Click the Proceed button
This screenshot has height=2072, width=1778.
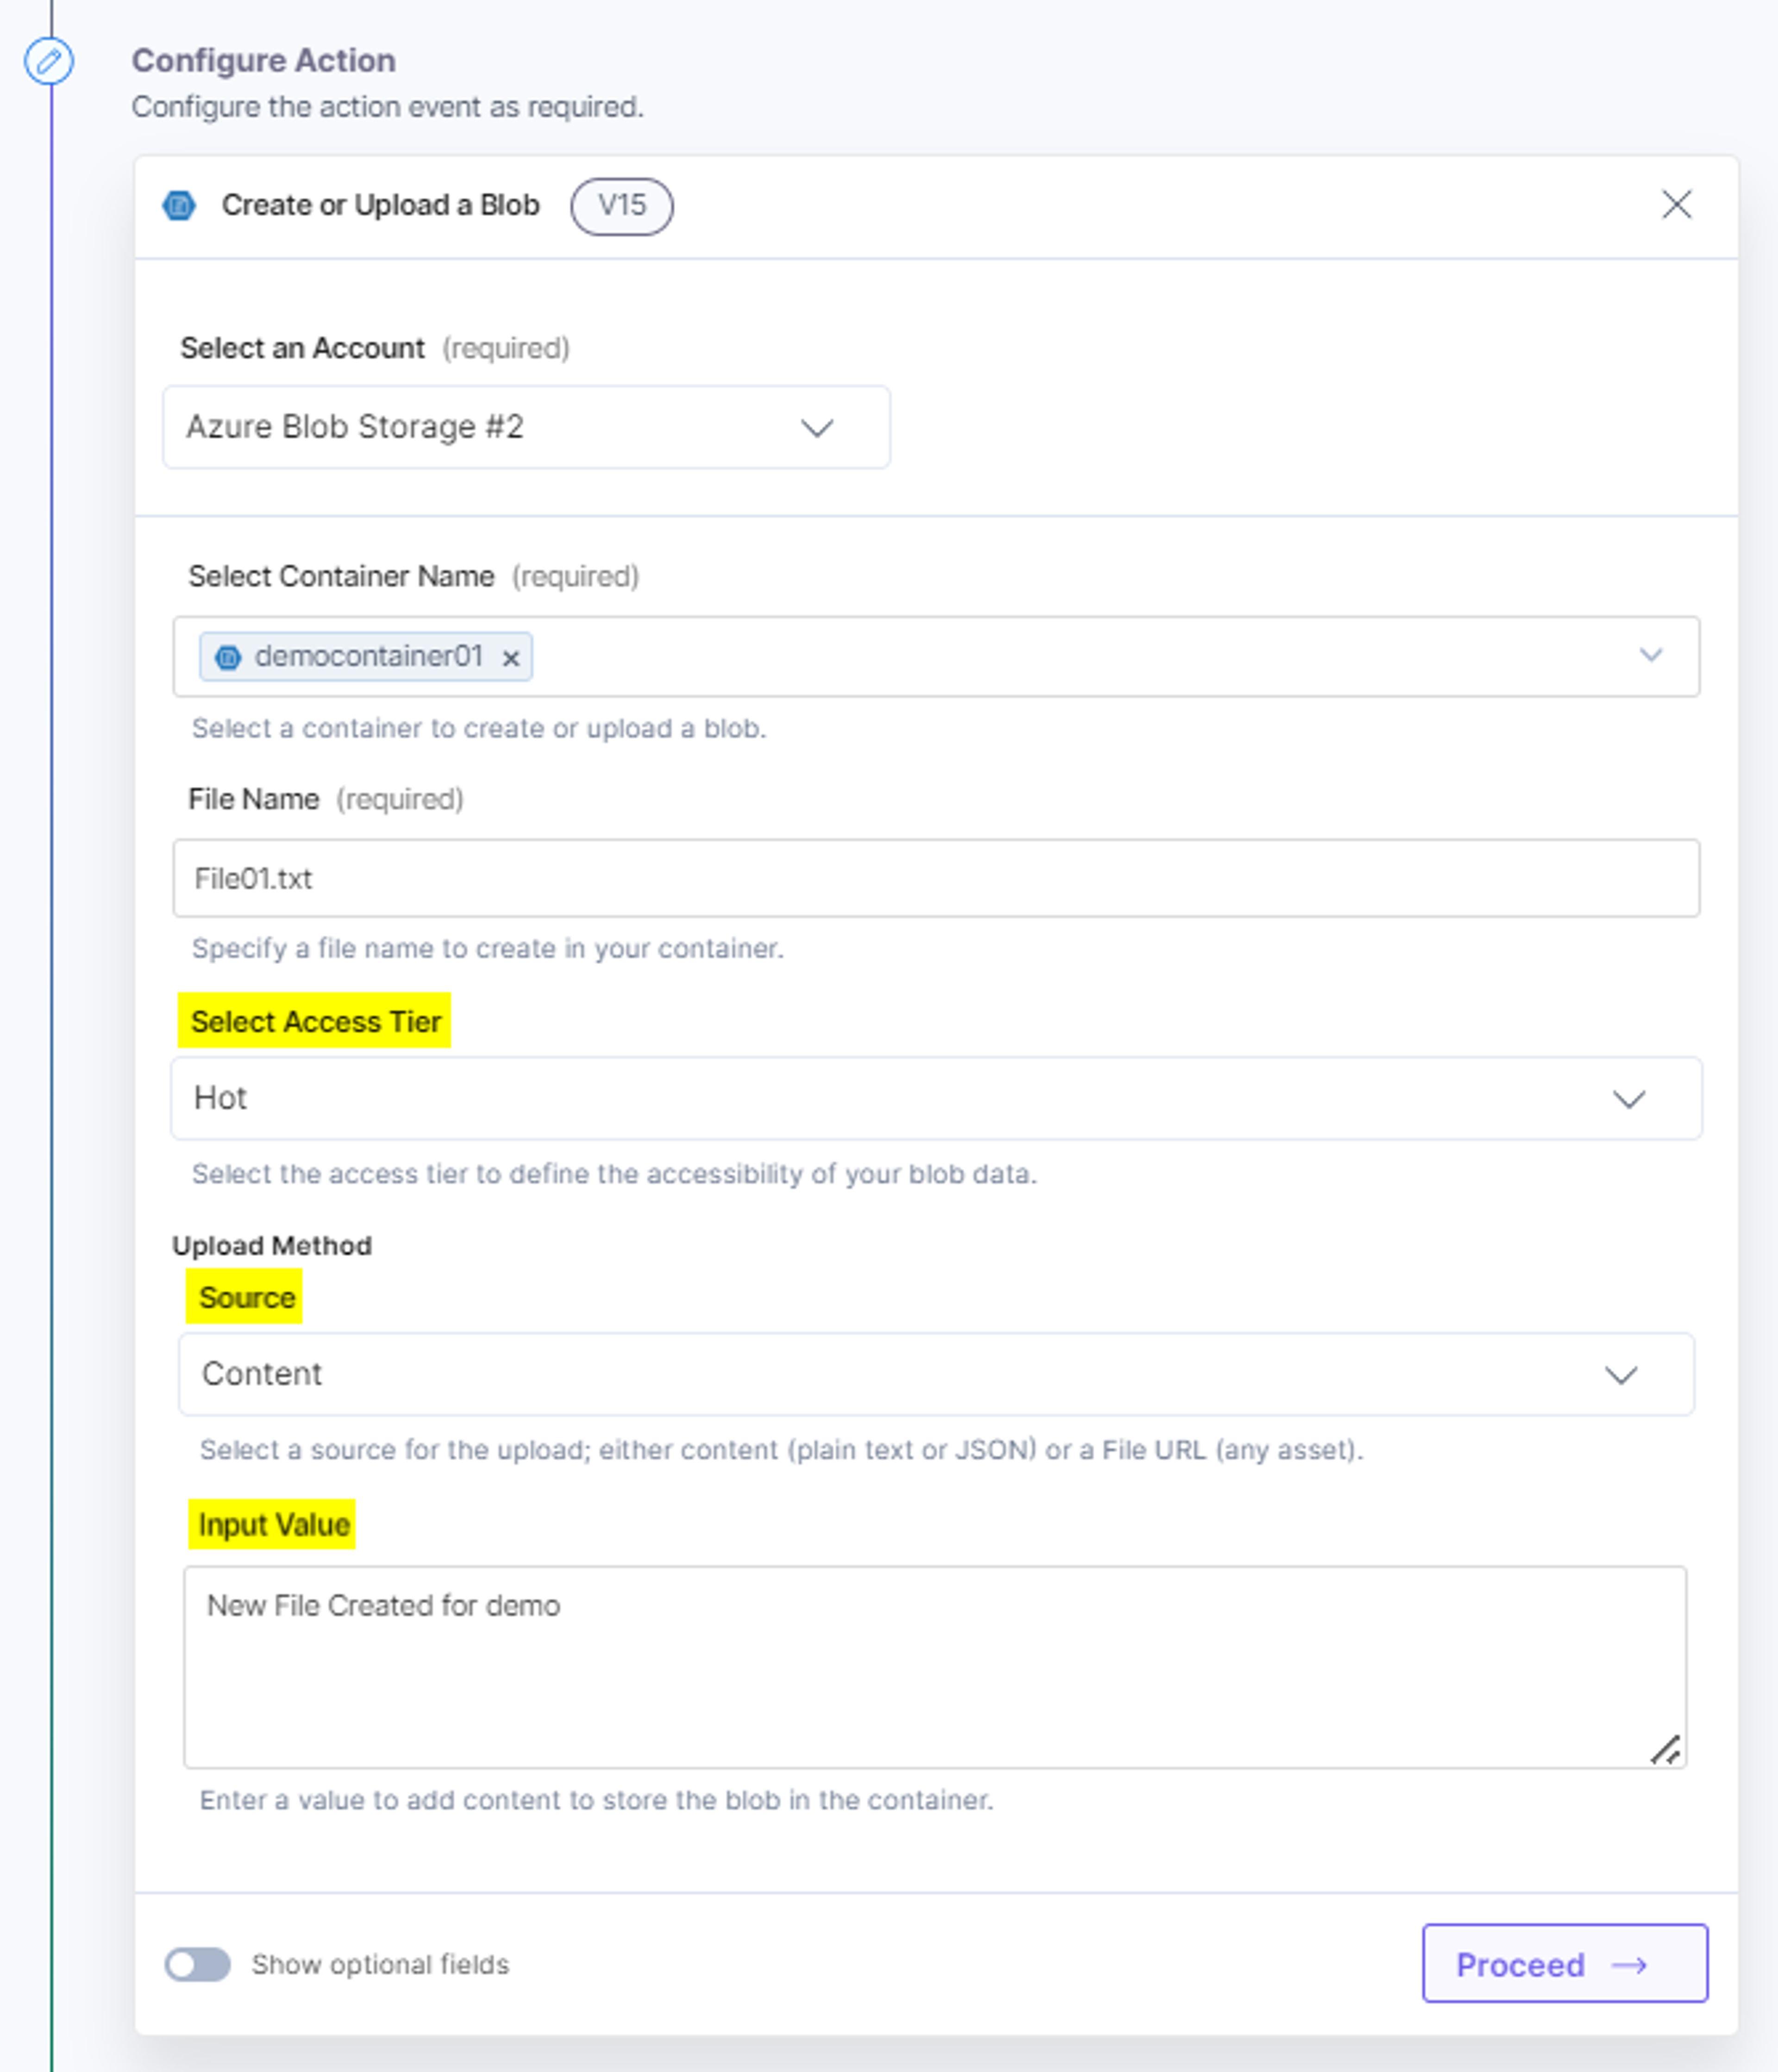1564,1963
